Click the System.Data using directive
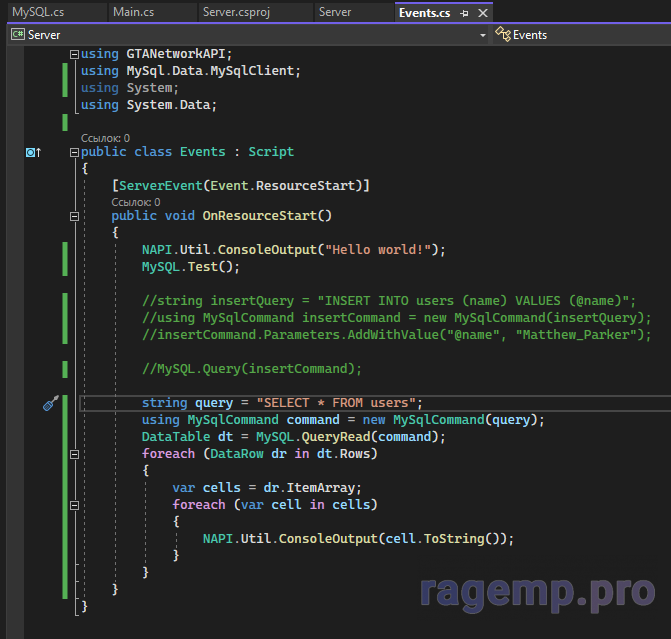The image size is (671, 639). coord(149,105)
